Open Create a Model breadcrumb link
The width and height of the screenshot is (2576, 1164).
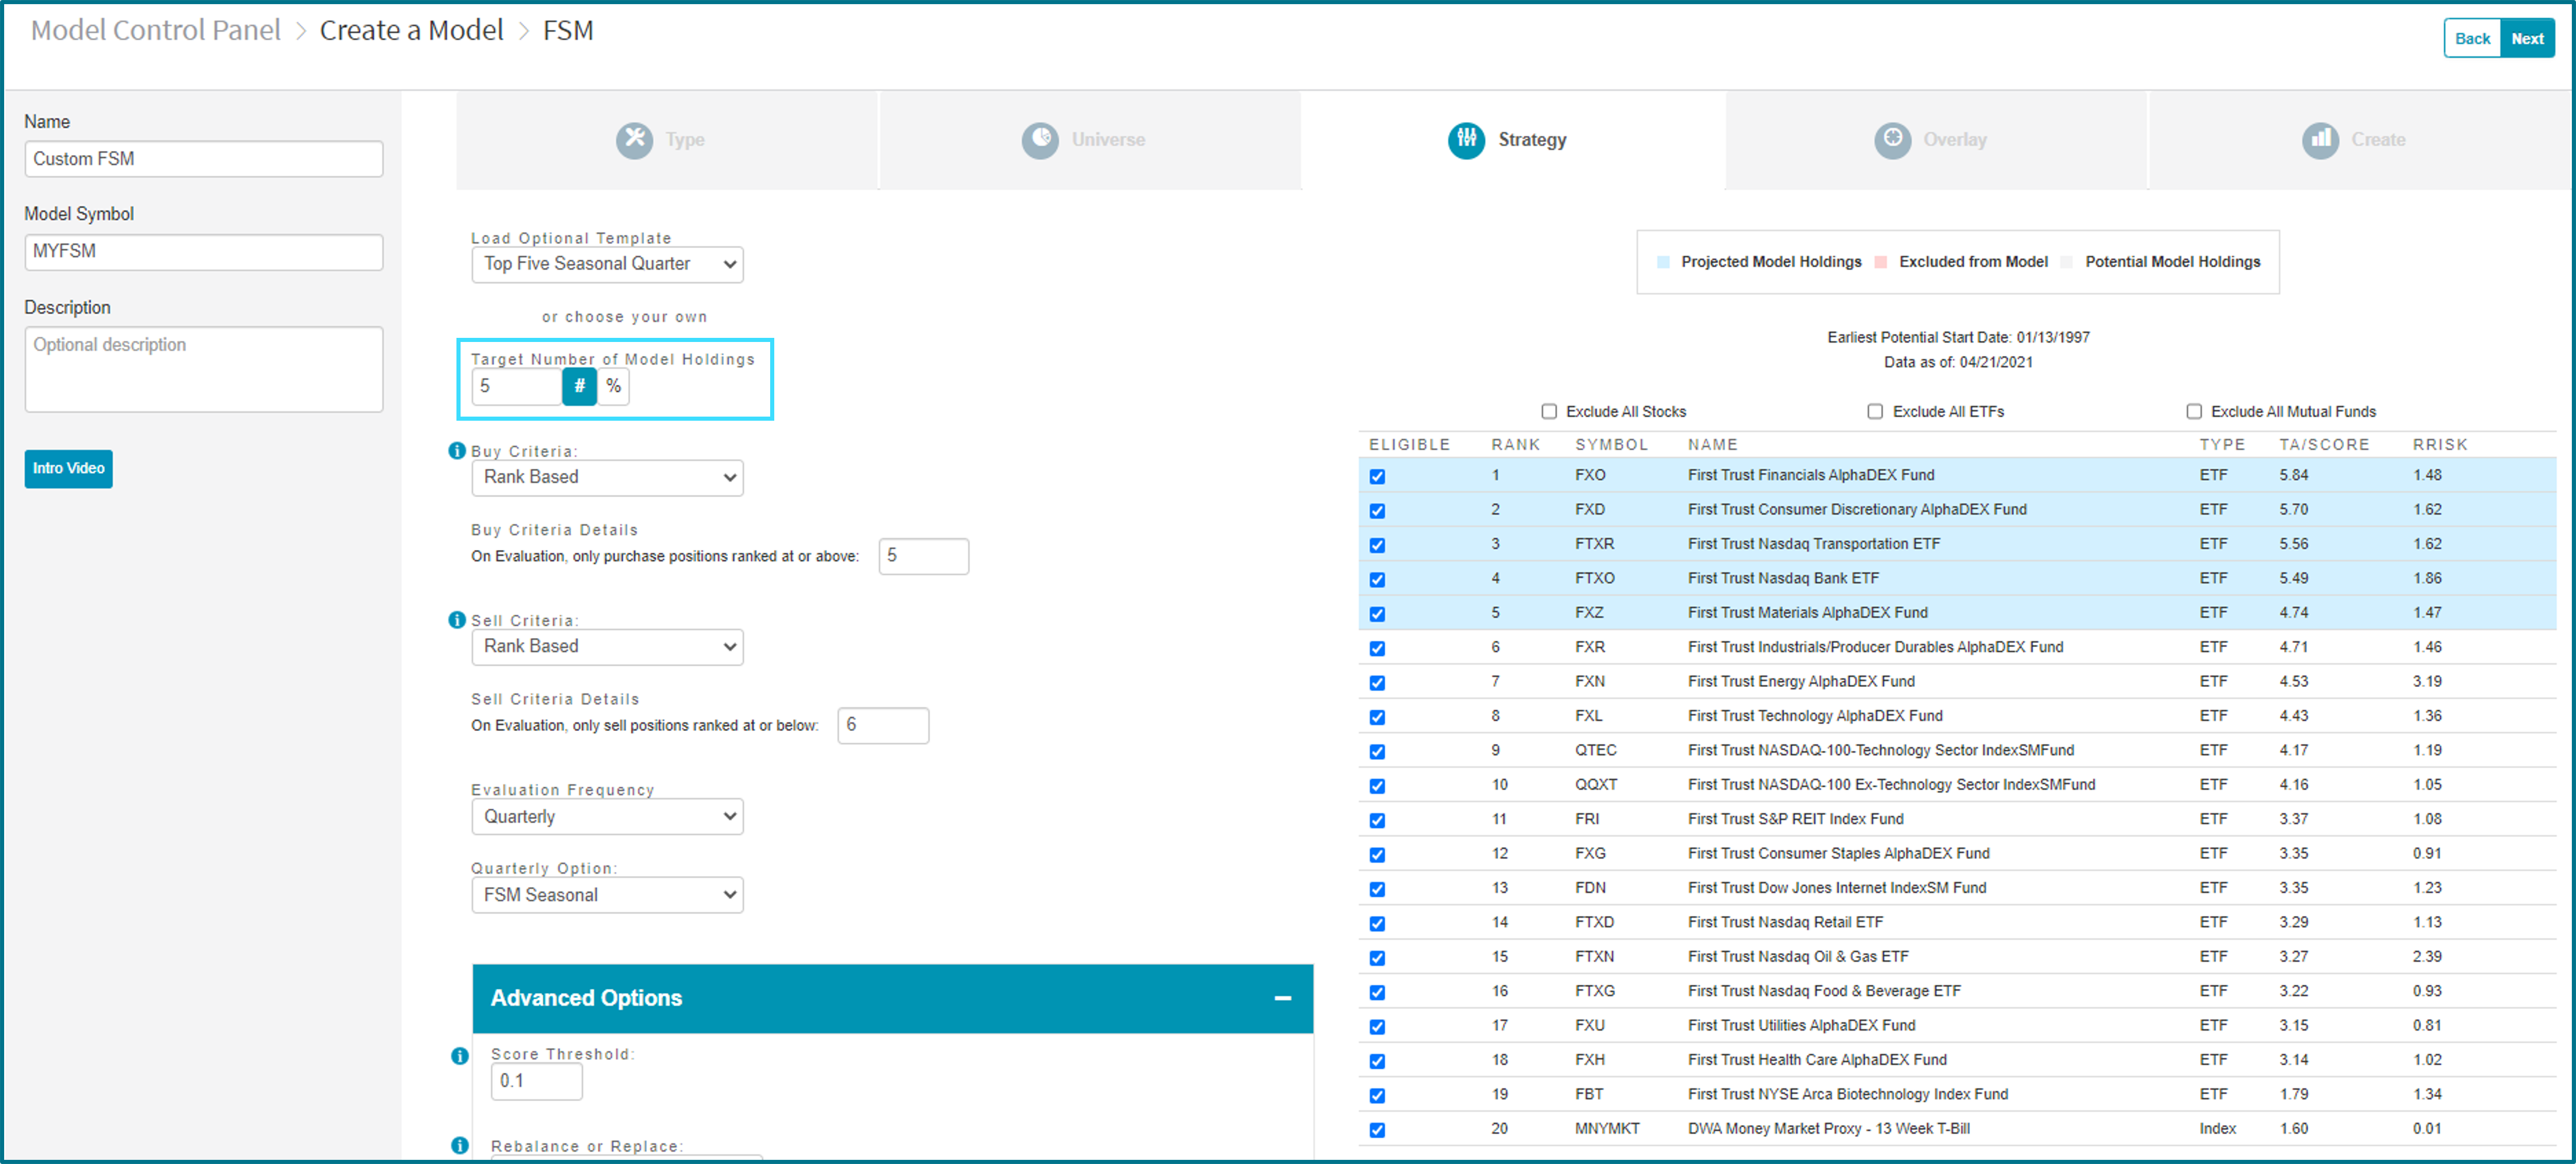pyautogui.click(x=411, y=31)
